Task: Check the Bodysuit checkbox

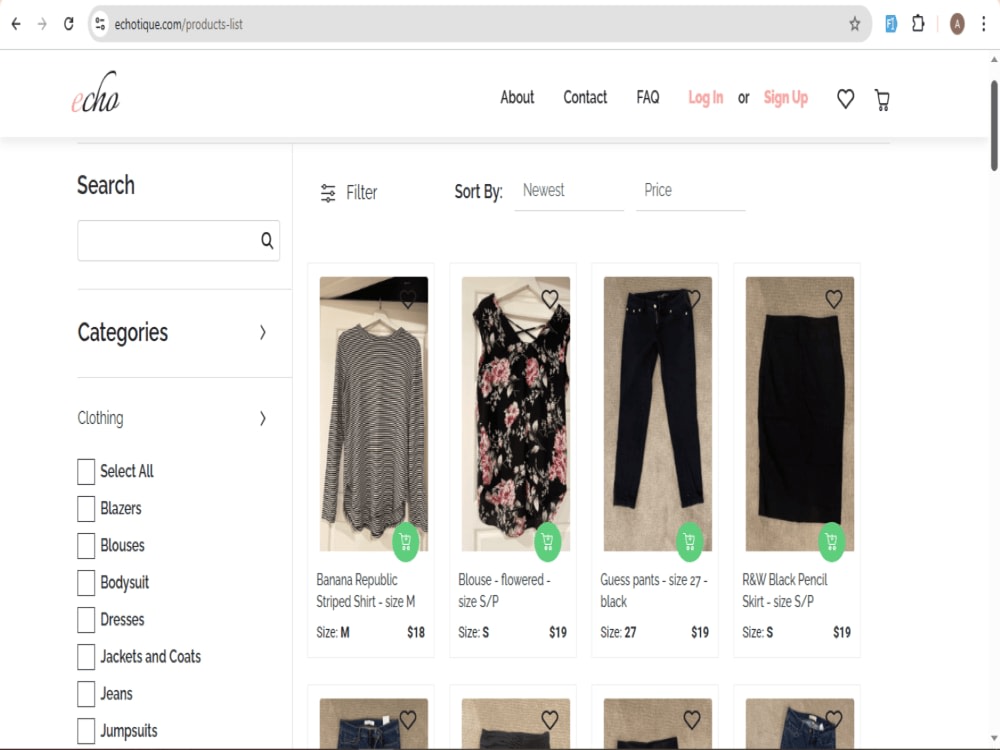Action: (86, 583)
